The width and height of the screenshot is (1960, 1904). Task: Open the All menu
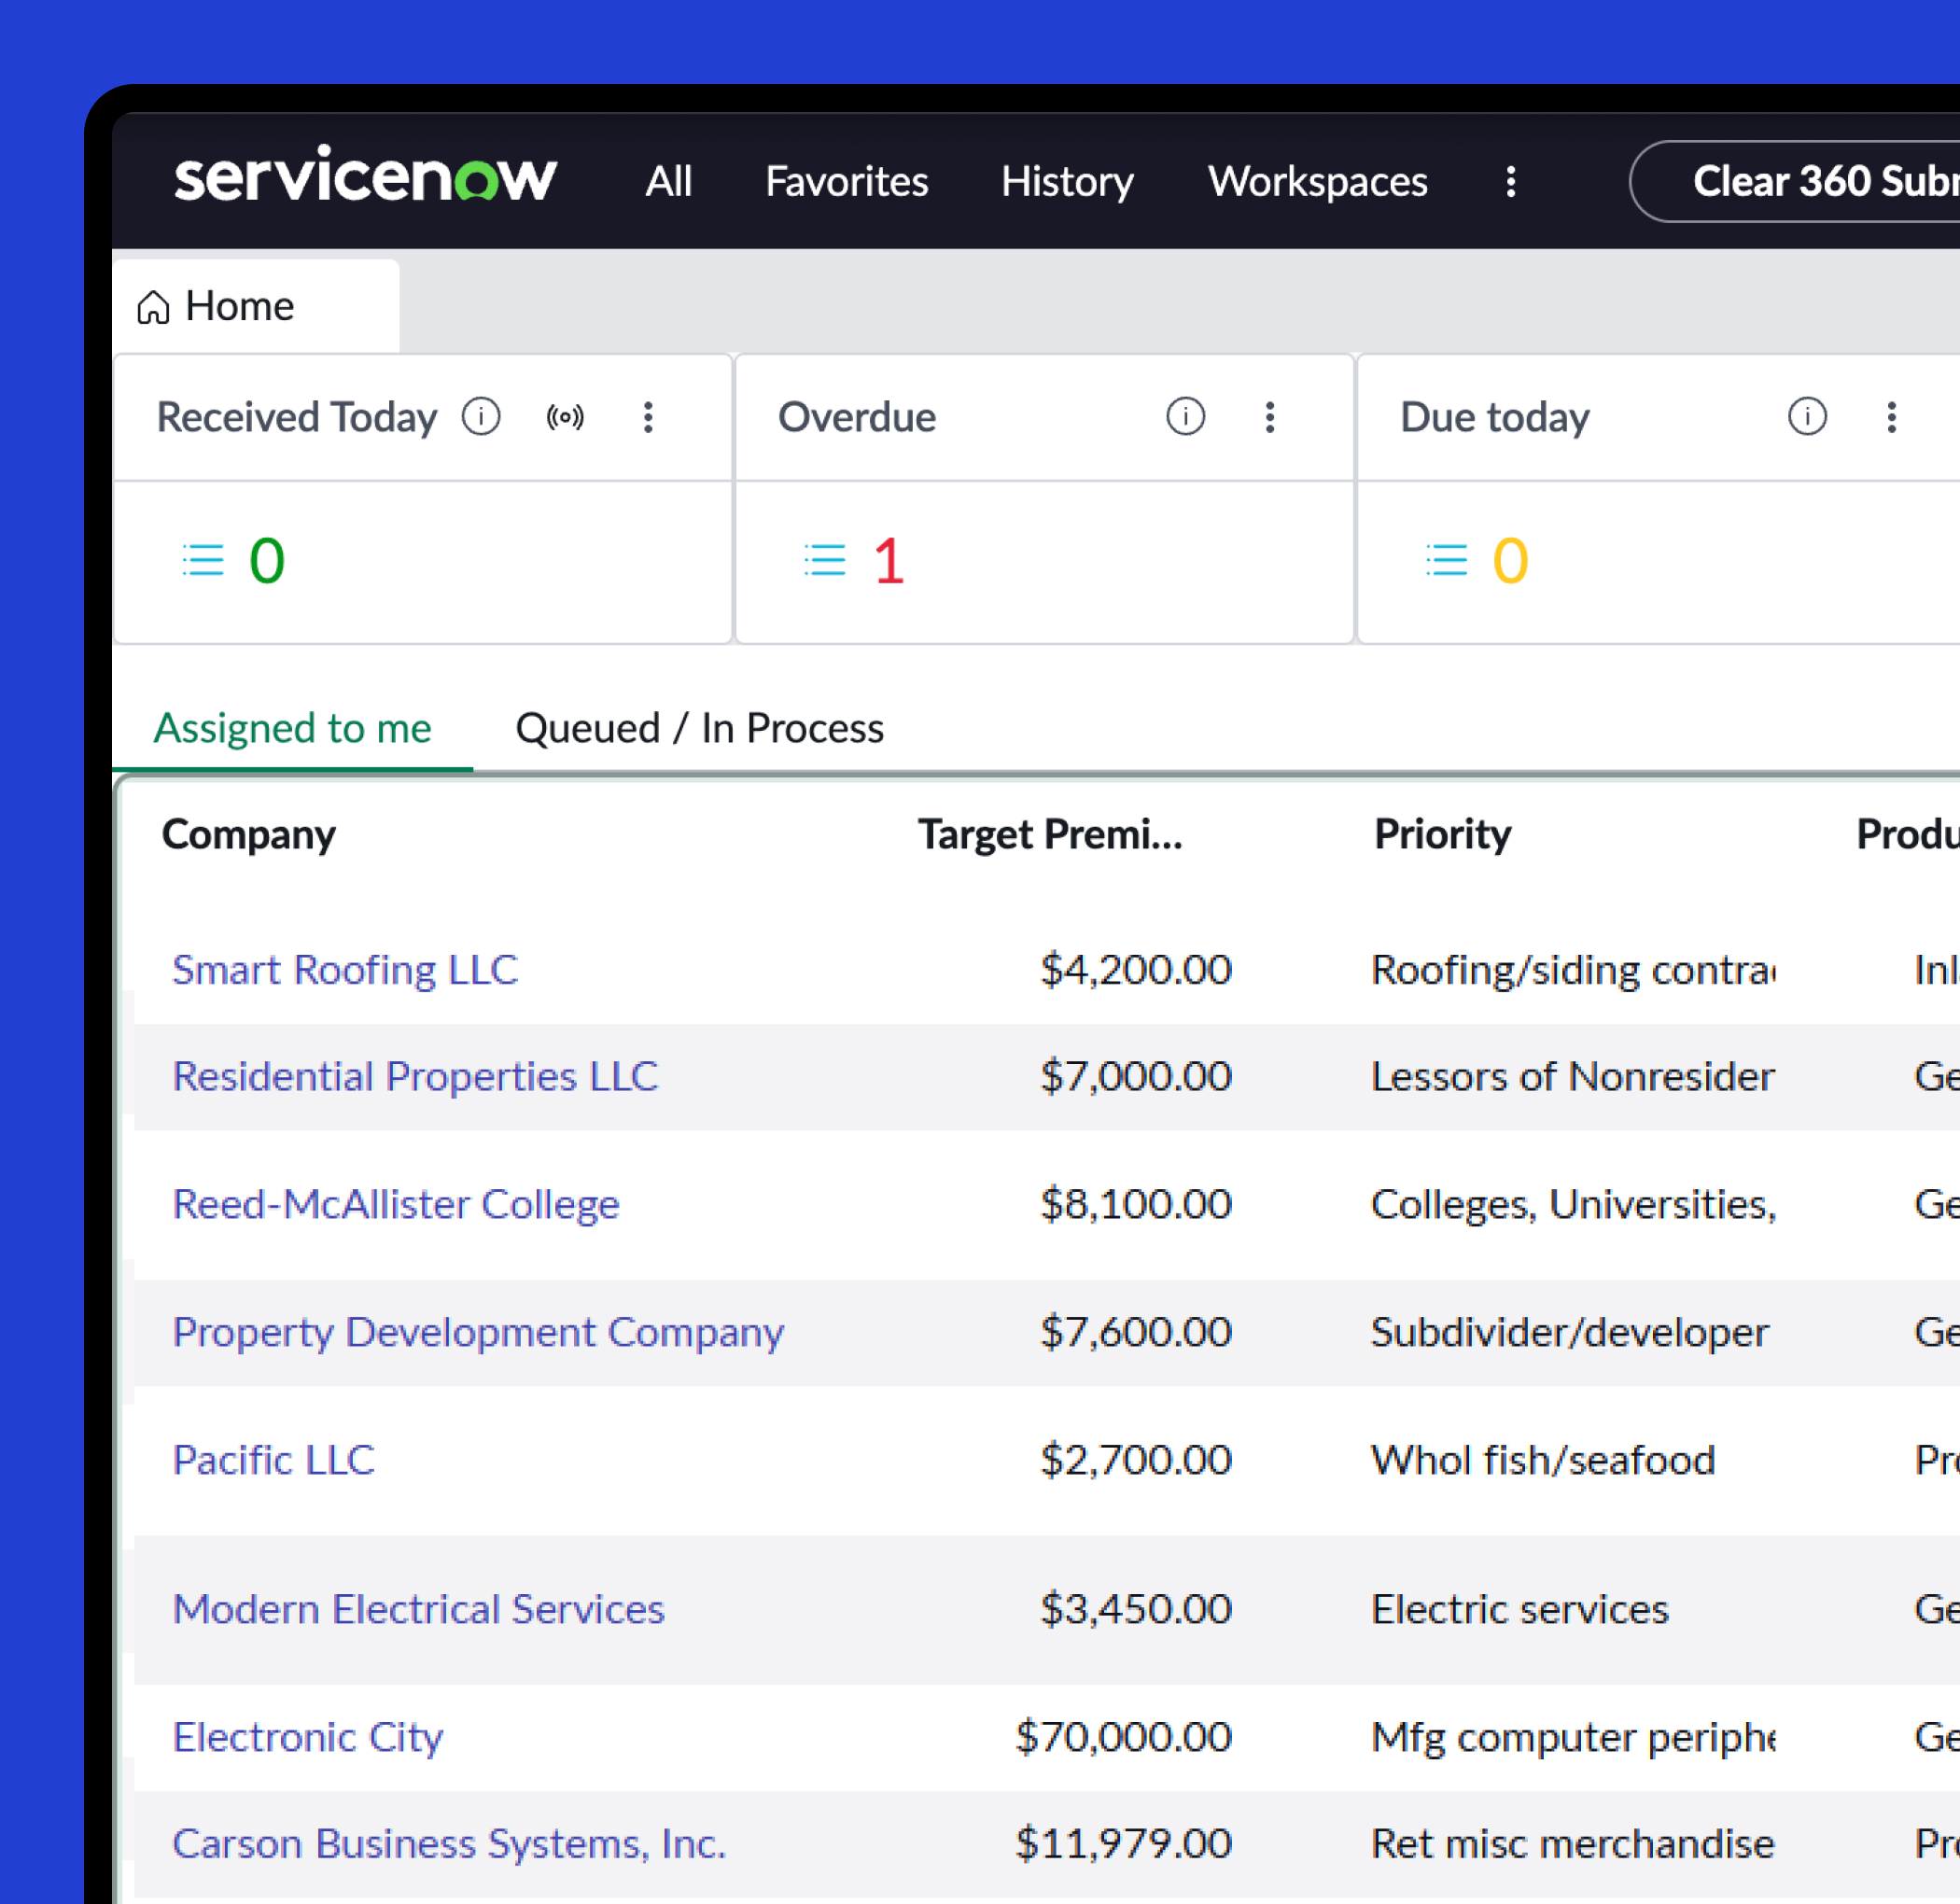(668, 181)
